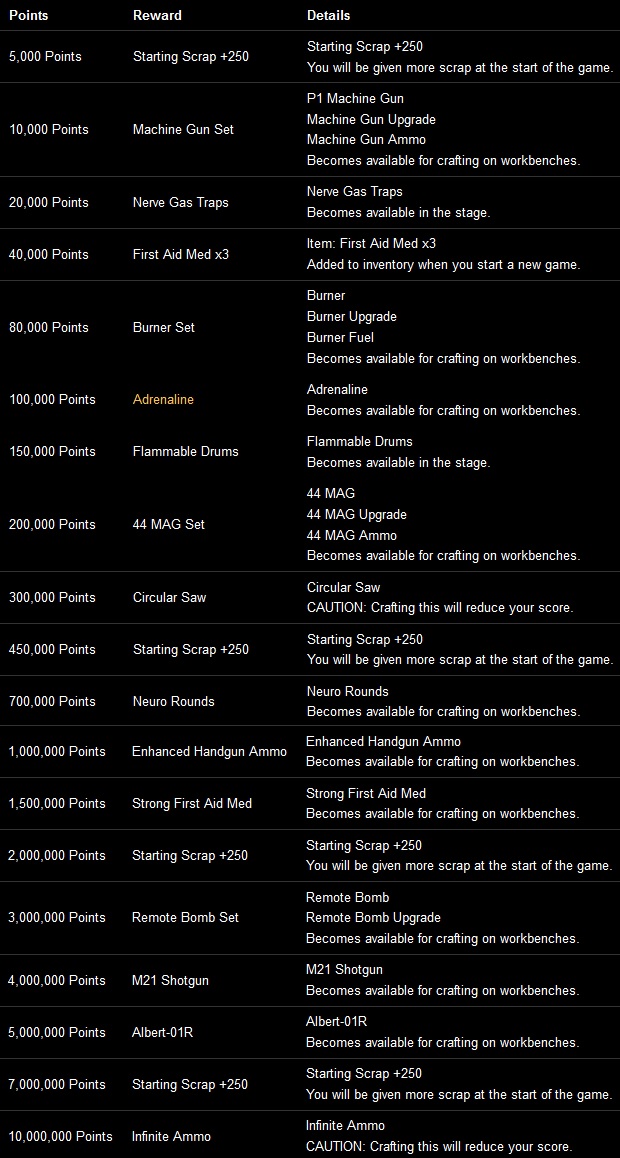Select the M21 Shotgun reward cell
Screen dimensions: 620x1158
(x=170, y=980)
